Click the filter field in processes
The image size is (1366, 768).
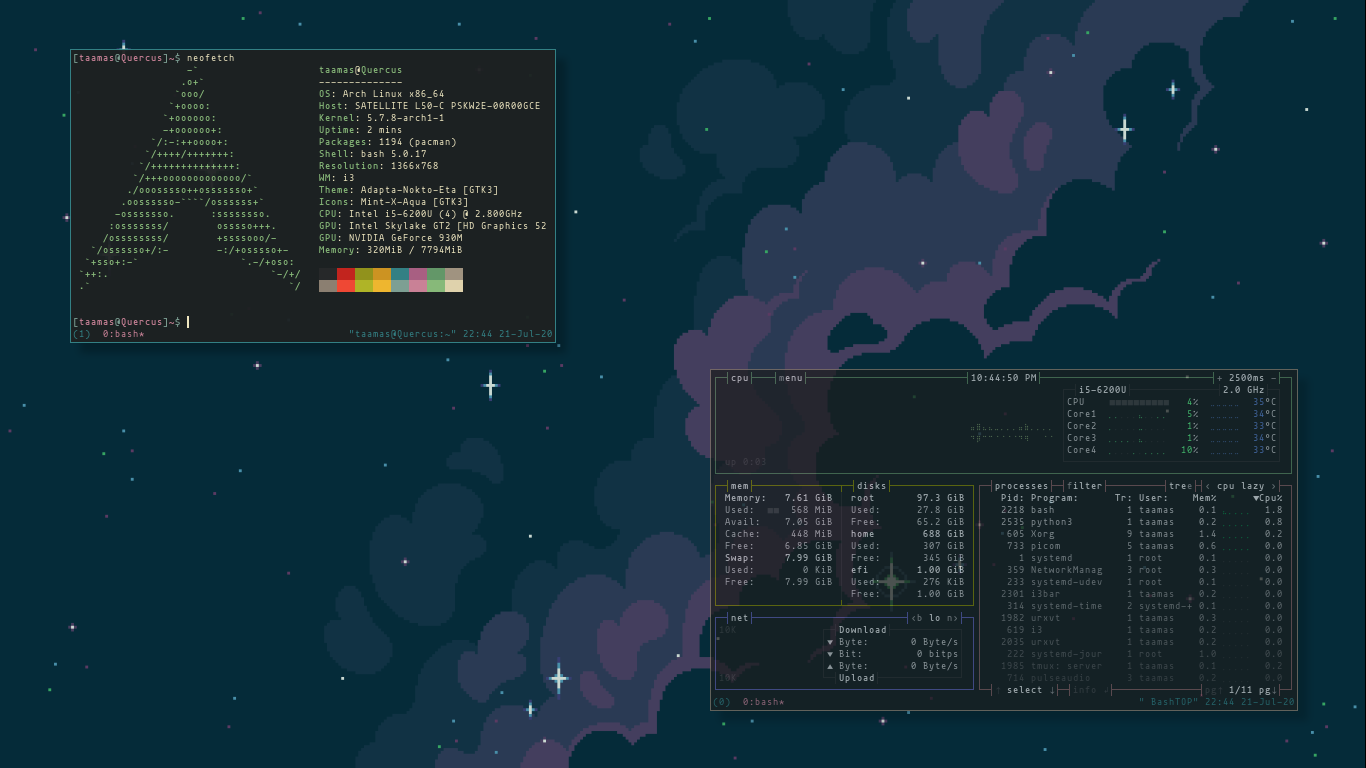[x=1085, y=486]
